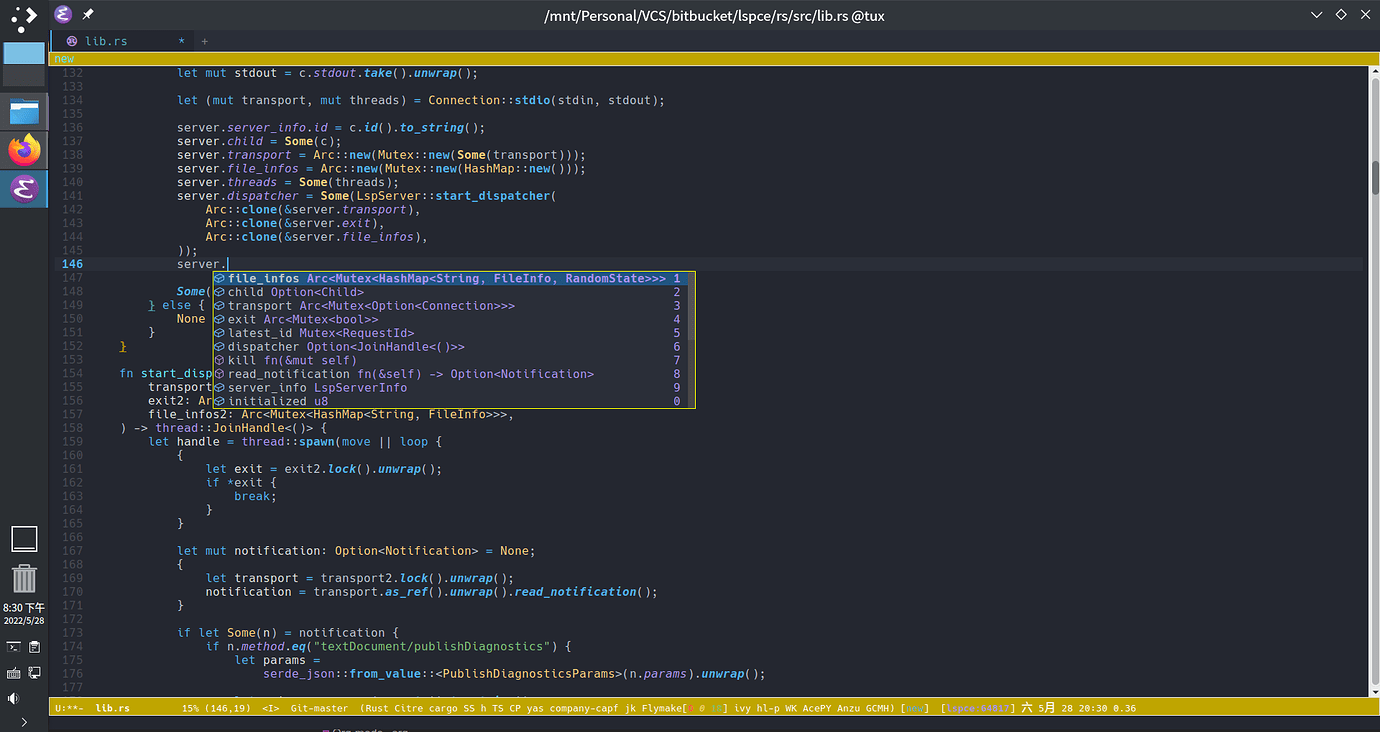Open the trash can in the dock
The image size is (1380, 732).
24,578
